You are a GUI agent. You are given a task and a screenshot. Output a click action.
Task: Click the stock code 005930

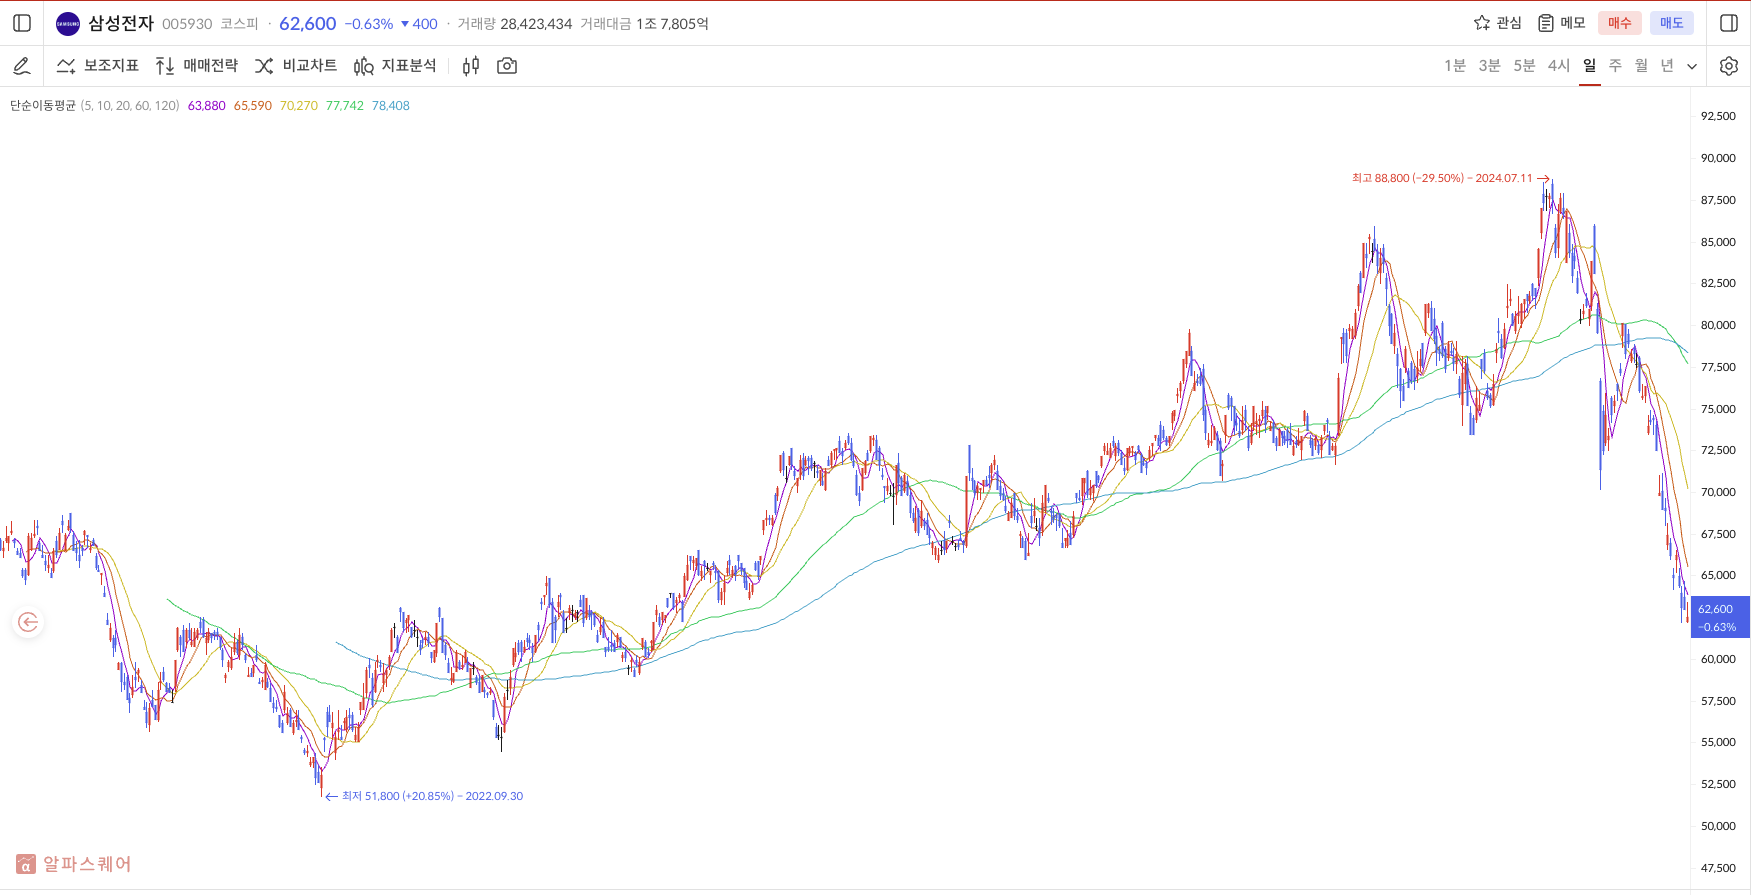187,23
